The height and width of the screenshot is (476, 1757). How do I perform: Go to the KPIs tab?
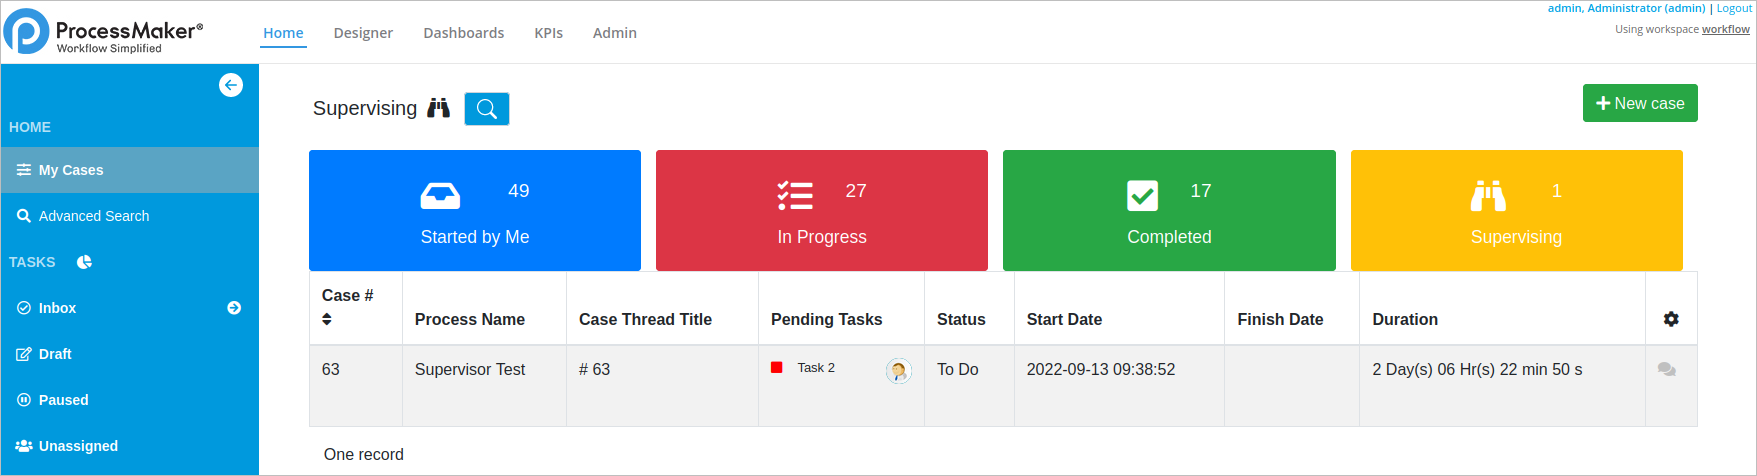pos(548,33)
